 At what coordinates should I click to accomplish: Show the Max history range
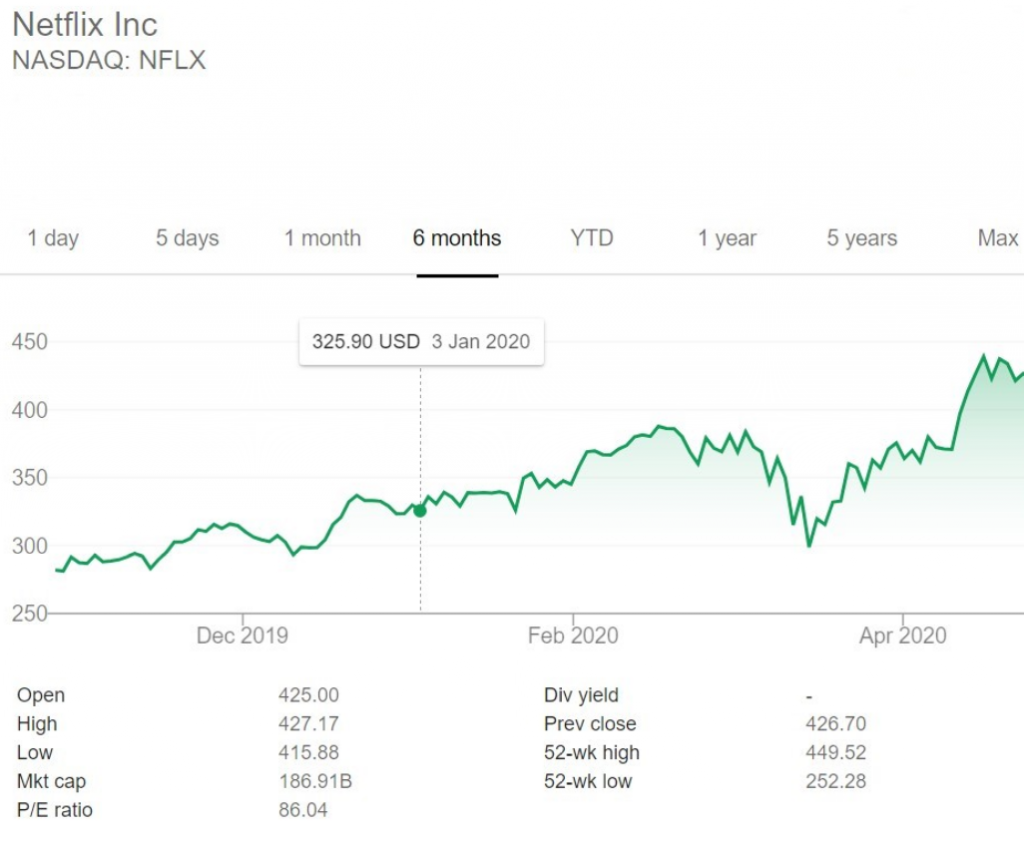coord(997,238)
